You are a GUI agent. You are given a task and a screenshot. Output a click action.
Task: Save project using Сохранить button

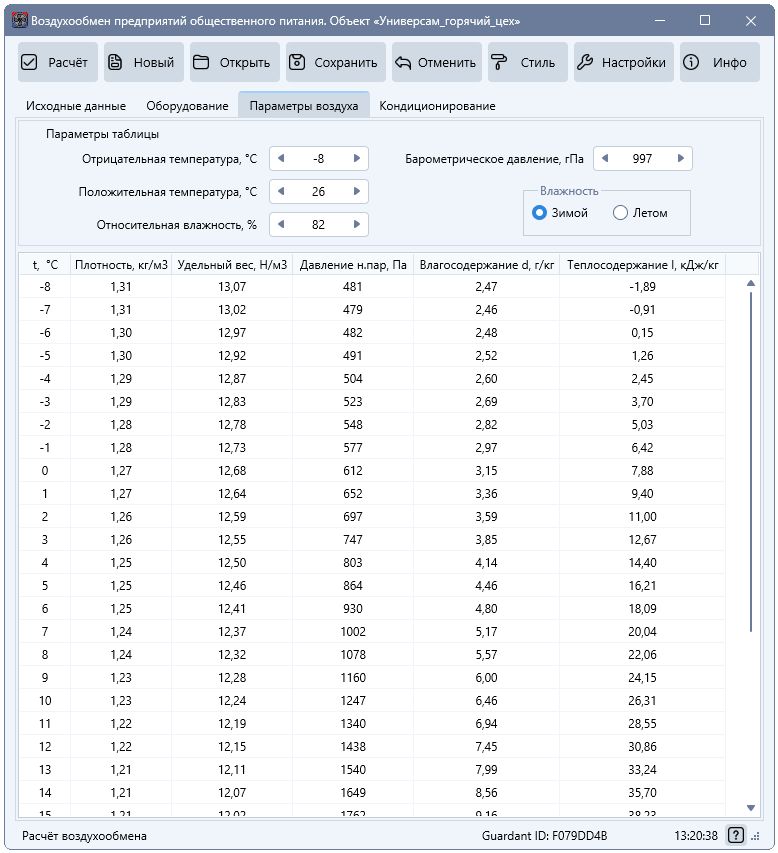pos(334,62)
